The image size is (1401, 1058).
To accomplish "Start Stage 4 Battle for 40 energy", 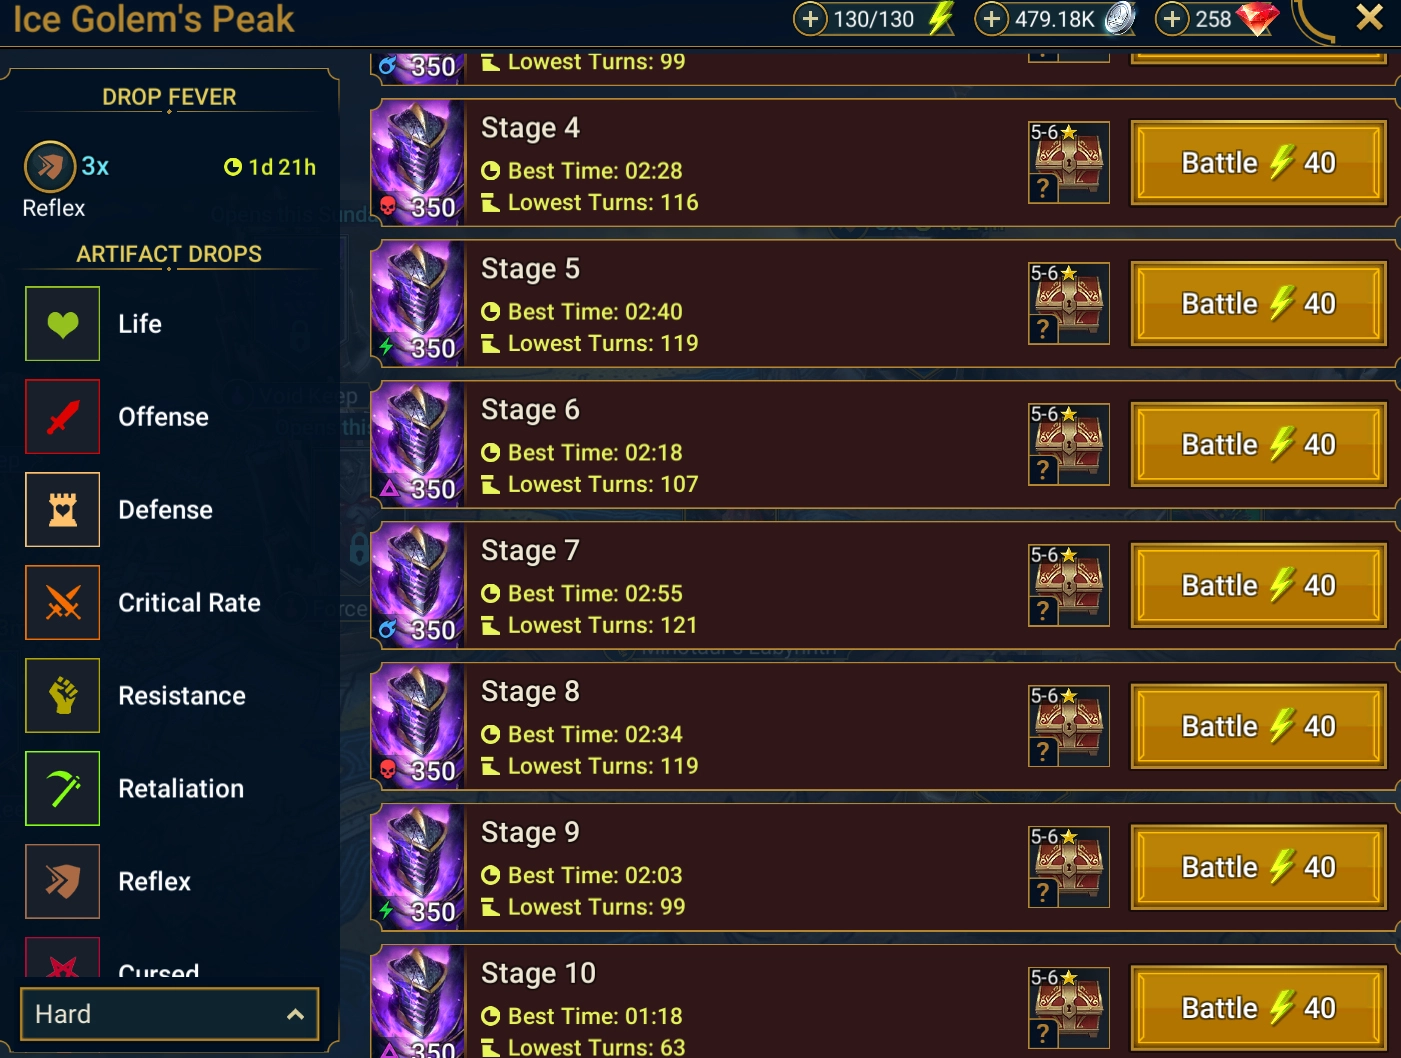I will tap(1258, 163).
